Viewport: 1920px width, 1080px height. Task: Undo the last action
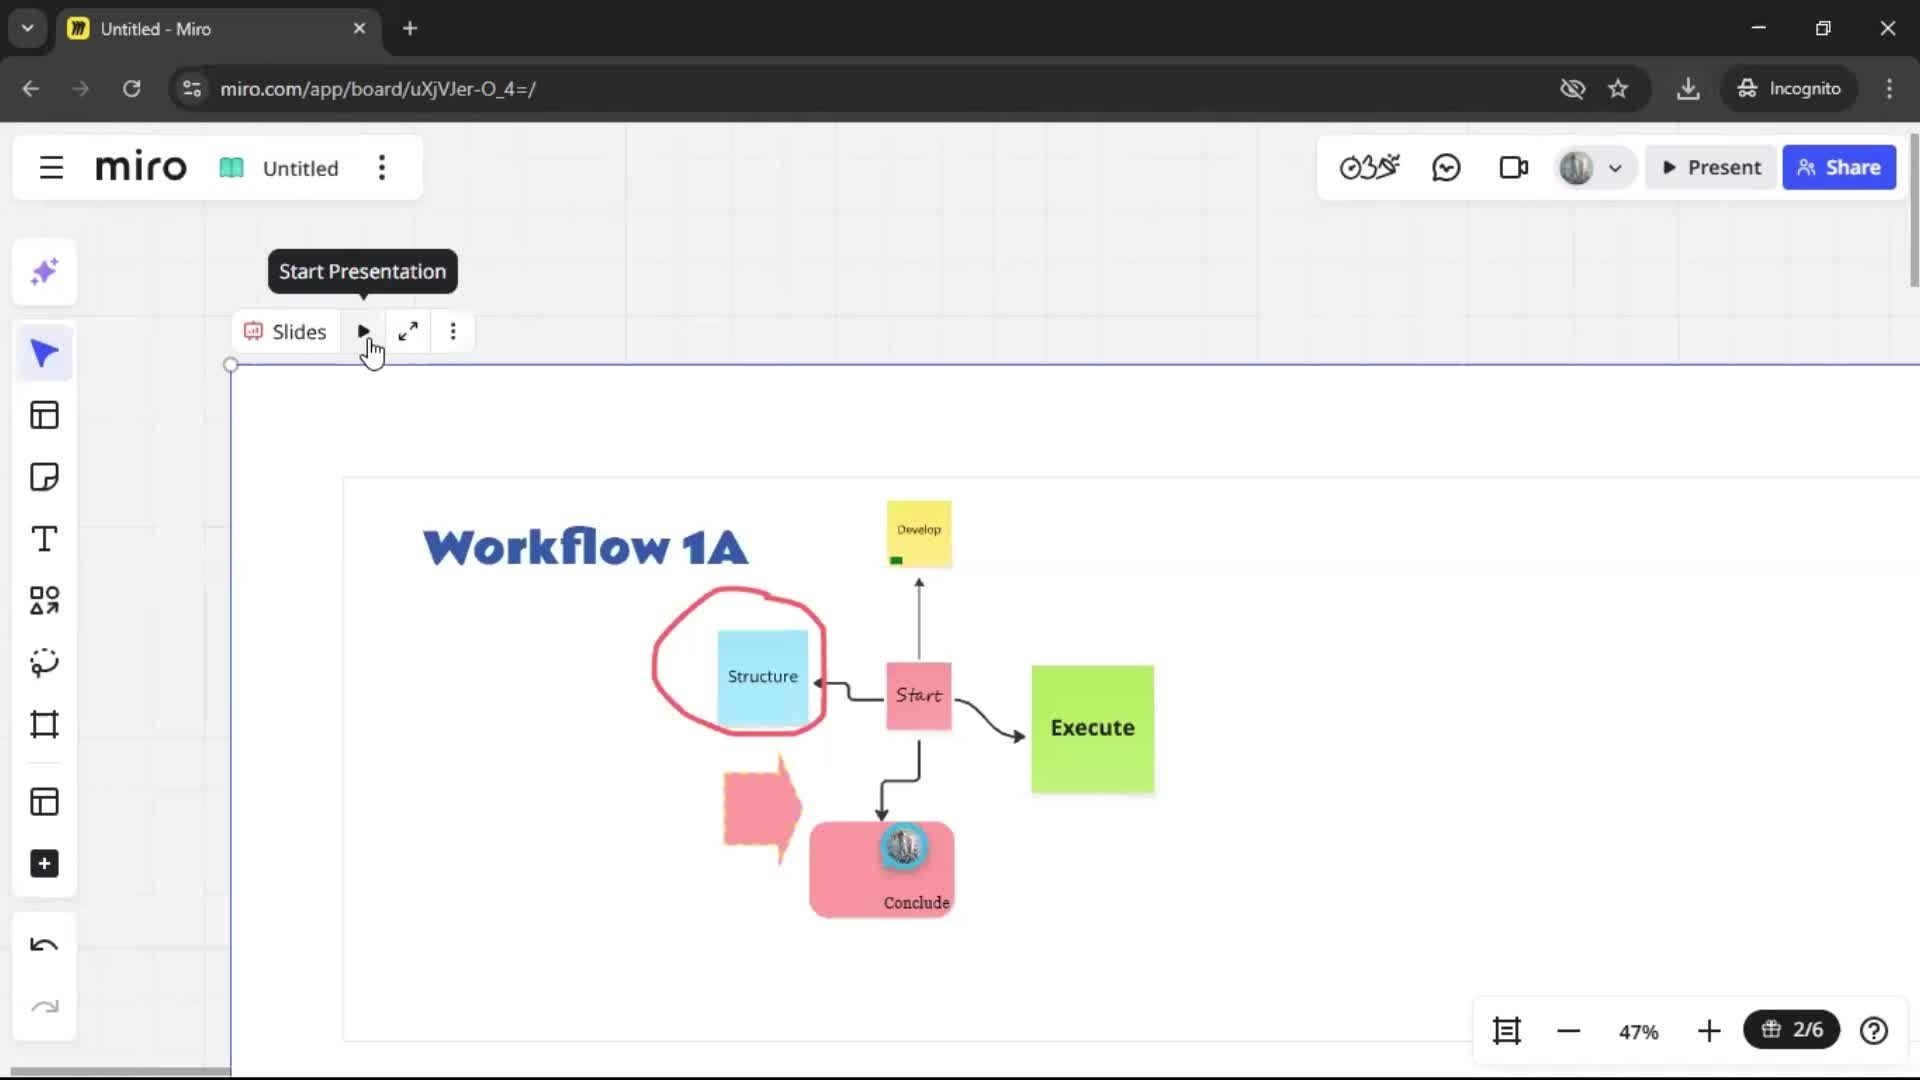point(44,945)
